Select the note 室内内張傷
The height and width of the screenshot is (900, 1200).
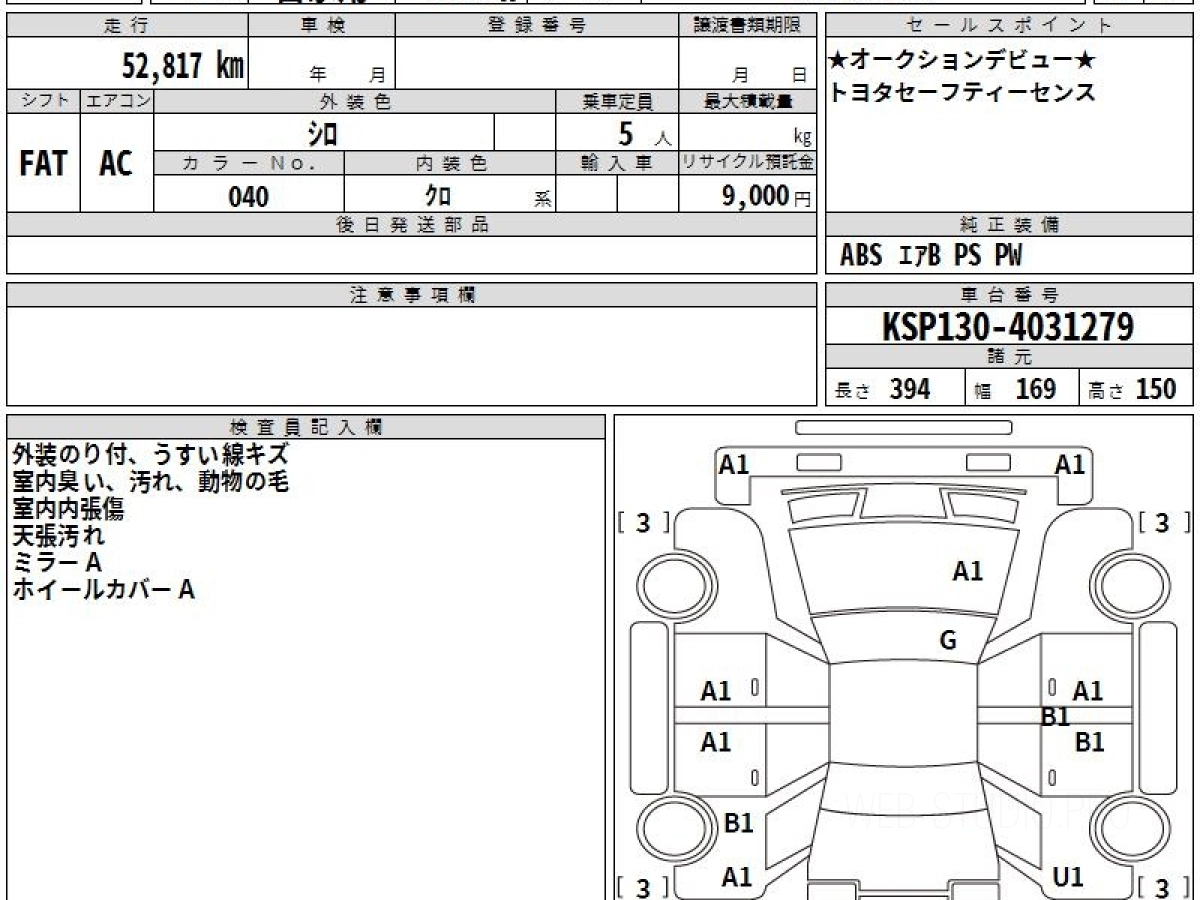click(68, 509)
